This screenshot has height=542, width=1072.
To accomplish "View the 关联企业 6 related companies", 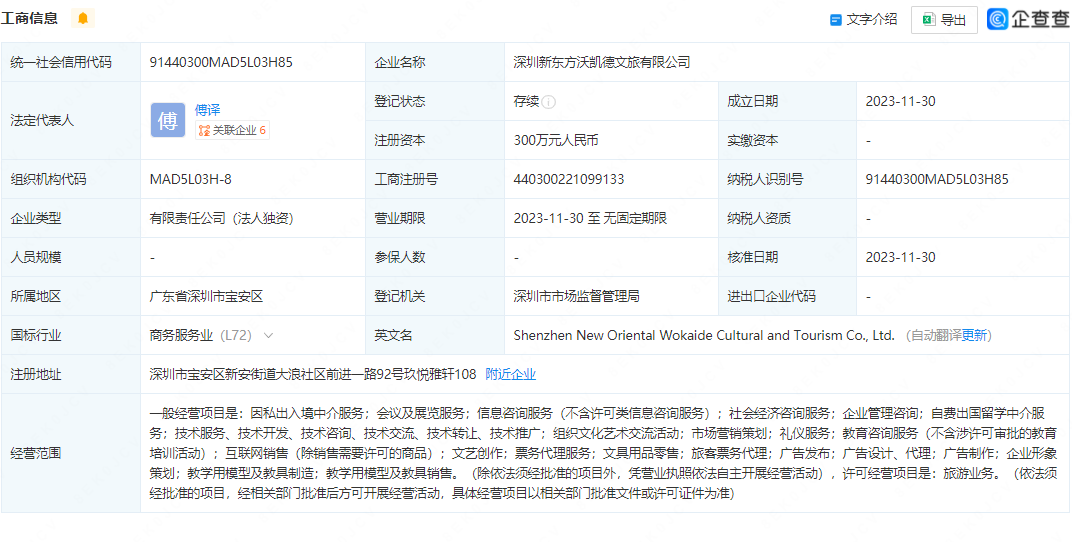I will pos(232,130).
